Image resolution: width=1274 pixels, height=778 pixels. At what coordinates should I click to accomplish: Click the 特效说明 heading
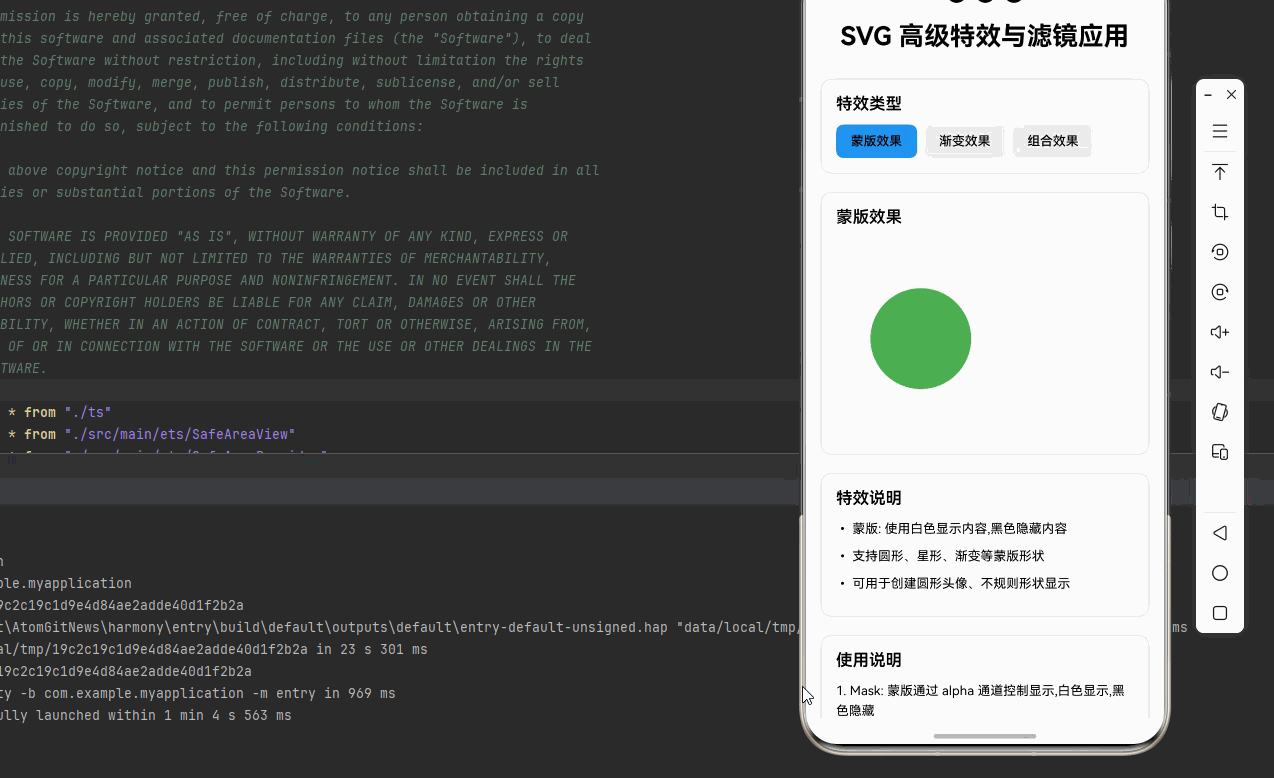[869, 497]
